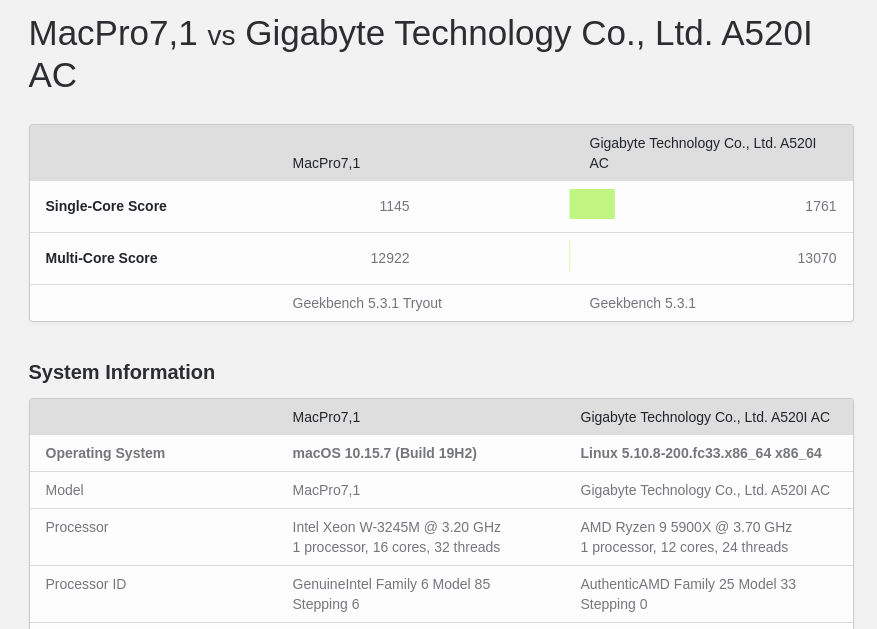Click the Geekbench 5.3.1 version under Gigabyte

[642, 303]
